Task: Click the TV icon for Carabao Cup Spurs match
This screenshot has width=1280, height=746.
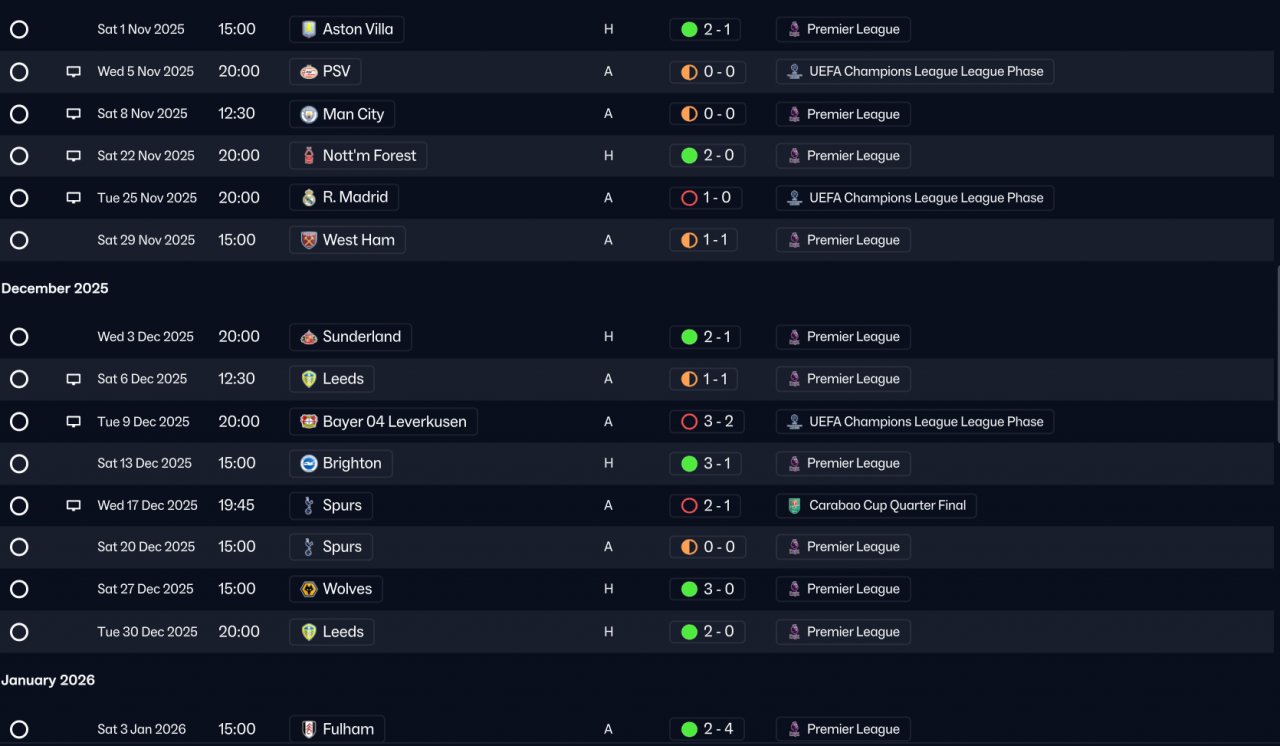Action: point(73,506)
